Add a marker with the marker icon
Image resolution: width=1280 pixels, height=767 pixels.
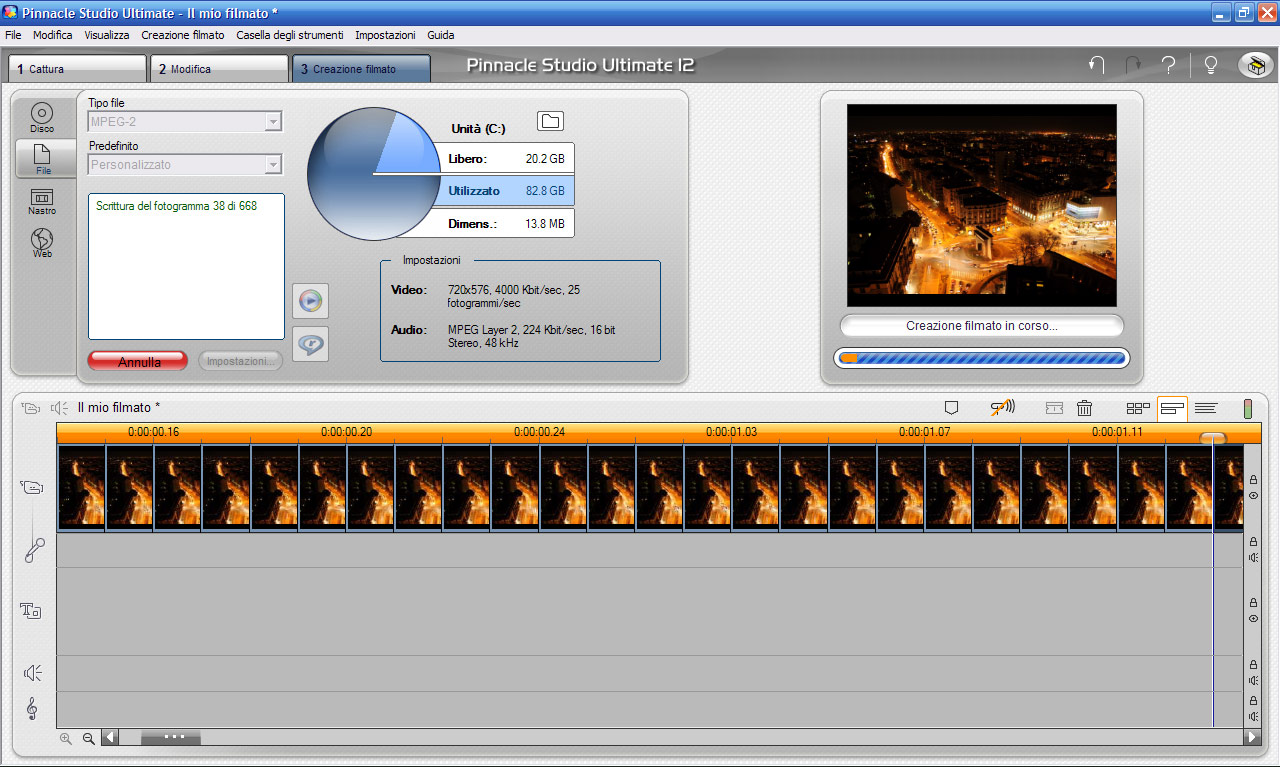952,408
